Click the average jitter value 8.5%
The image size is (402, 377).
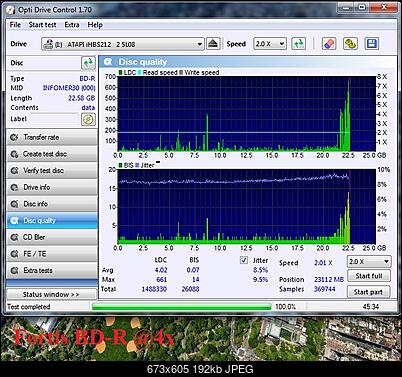[x=260, y=270]
